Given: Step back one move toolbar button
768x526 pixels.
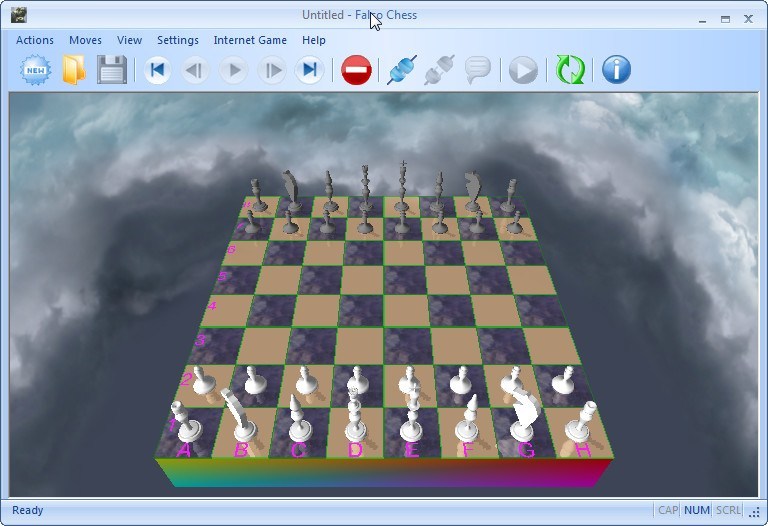Looking at the screenshot, I should [195, 70].
